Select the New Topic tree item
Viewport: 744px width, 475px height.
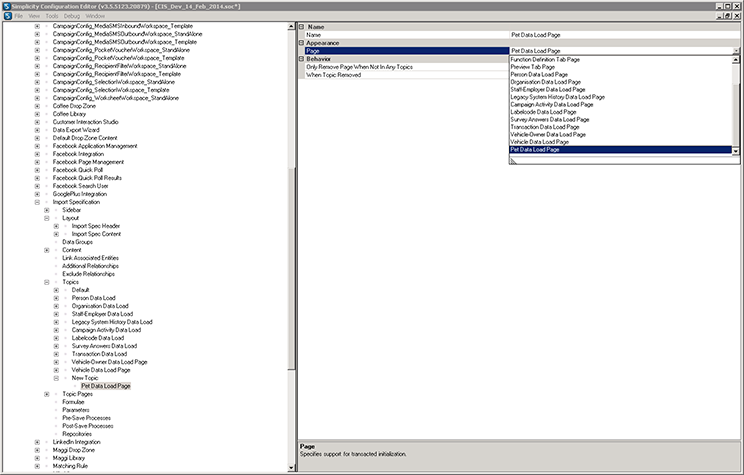[x=85, y=378]
